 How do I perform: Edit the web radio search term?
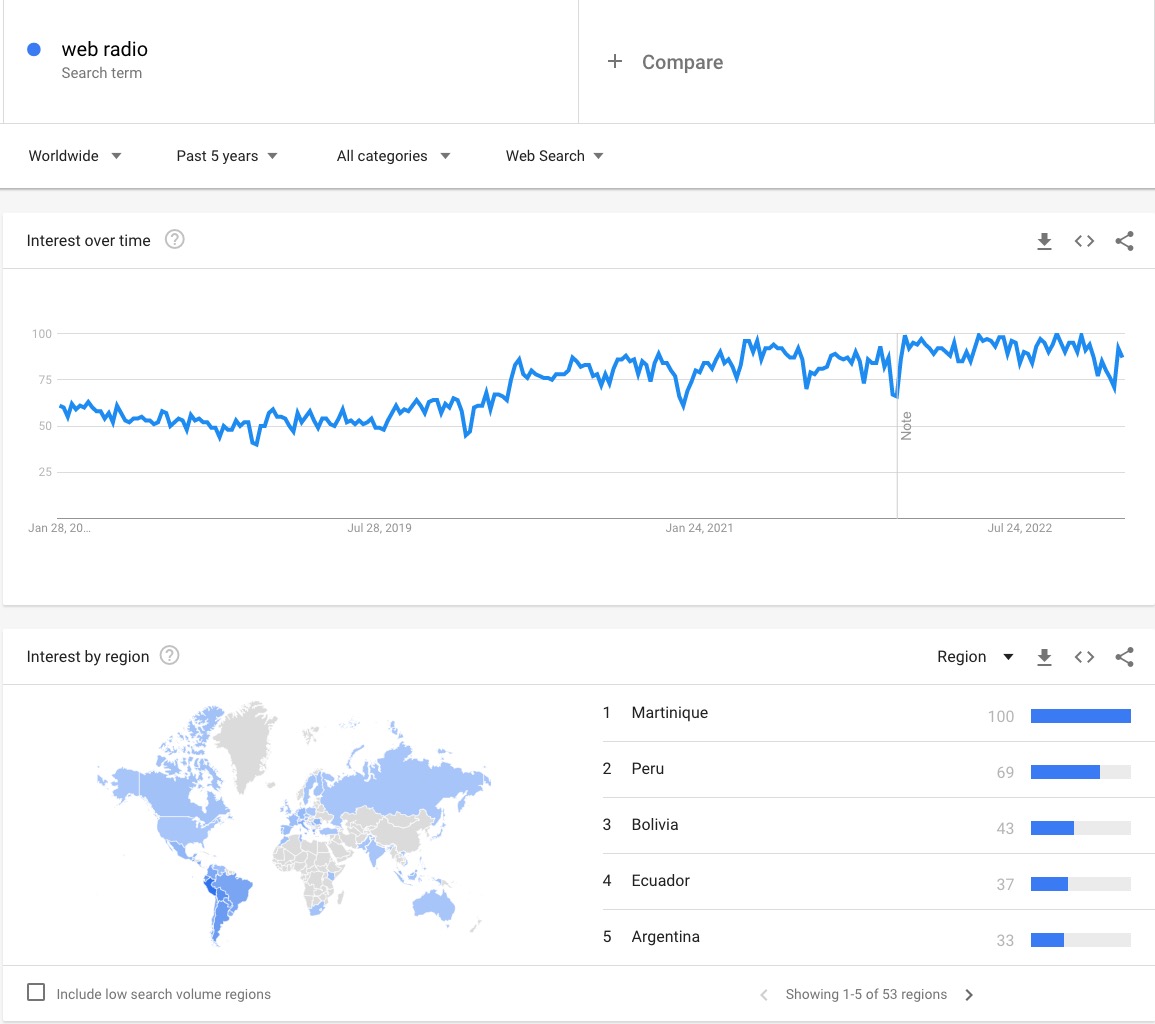tap(105, 50)
